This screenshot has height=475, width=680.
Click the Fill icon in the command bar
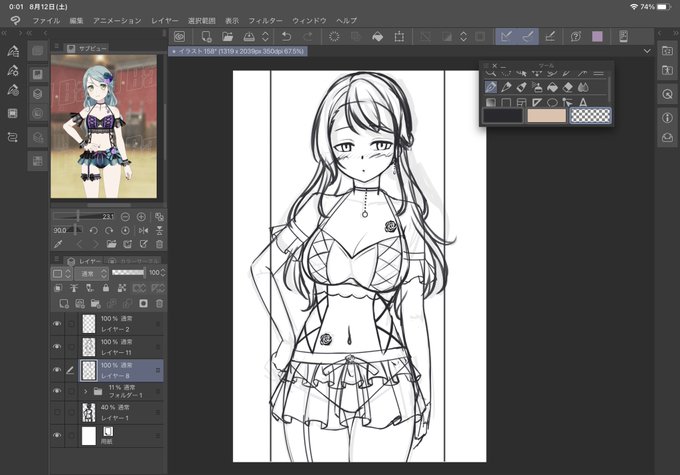coord(378,36)
